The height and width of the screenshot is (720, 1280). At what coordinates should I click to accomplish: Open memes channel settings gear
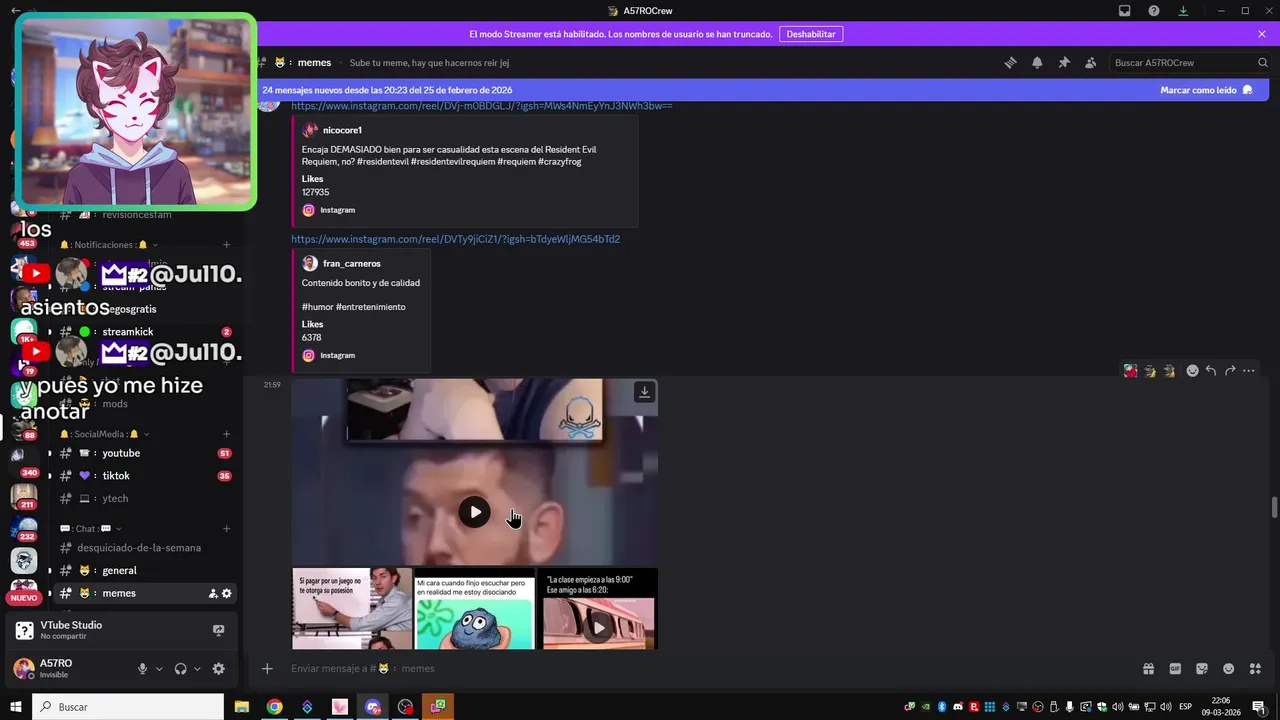tap(227, 593)
